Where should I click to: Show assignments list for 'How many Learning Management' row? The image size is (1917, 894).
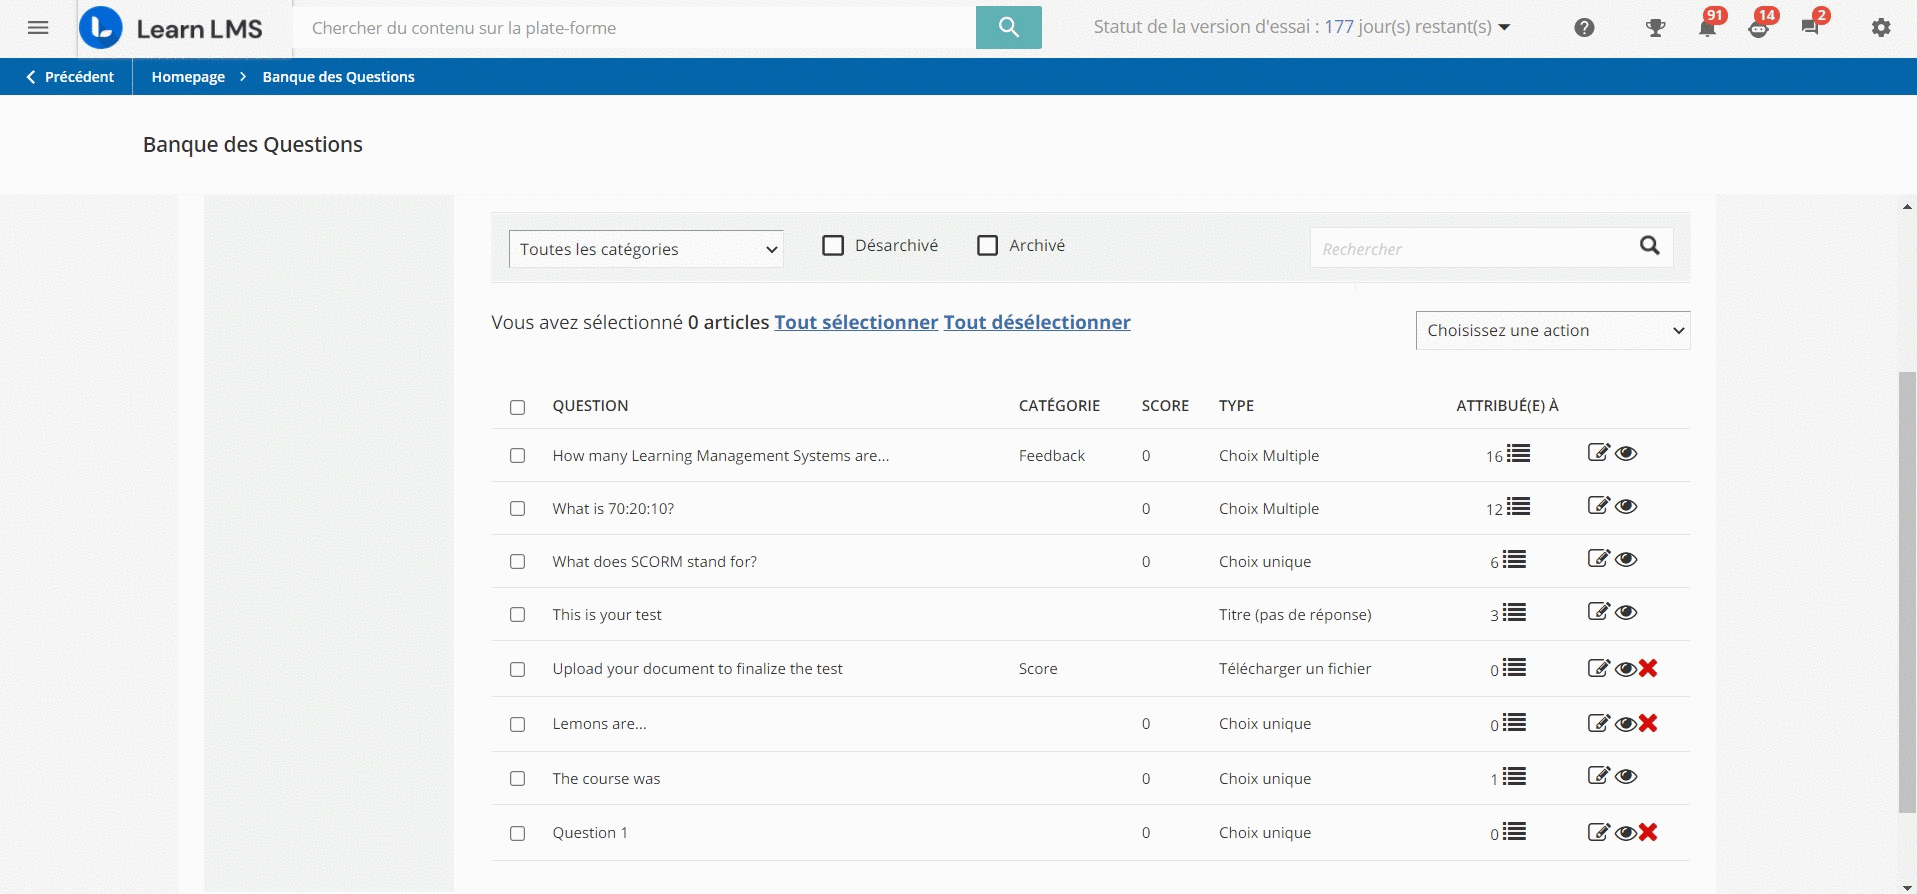[x=1518, y=454]
